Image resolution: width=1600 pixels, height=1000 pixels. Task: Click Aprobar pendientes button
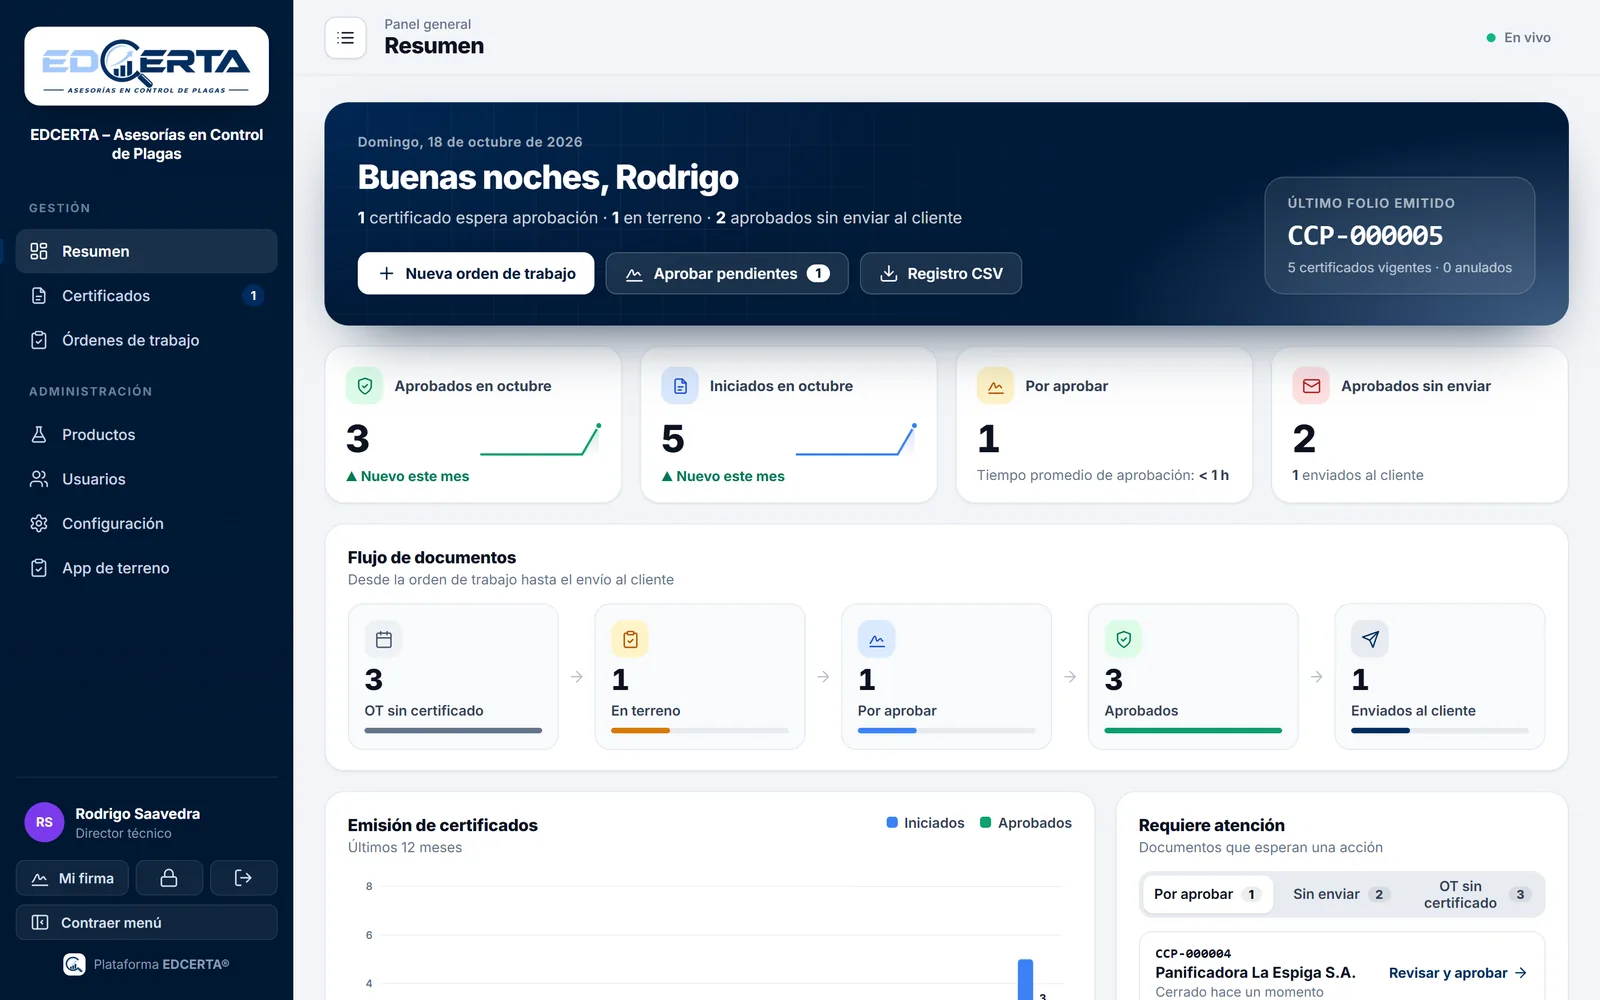click(x=727, y=273)
